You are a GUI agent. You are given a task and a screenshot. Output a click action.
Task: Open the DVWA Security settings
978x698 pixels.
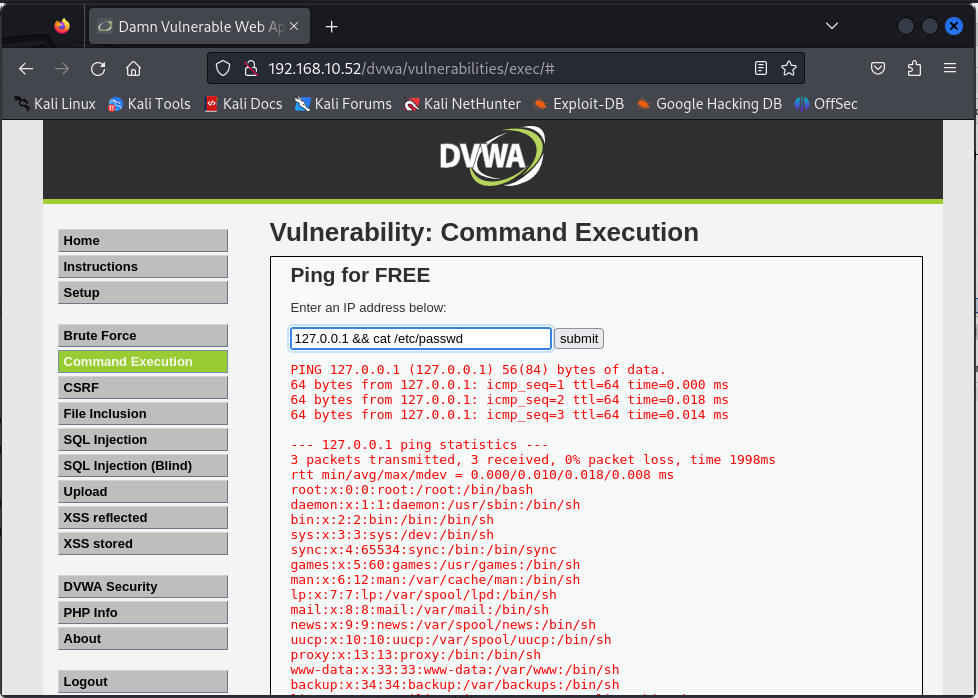click(x=143, y=586)
